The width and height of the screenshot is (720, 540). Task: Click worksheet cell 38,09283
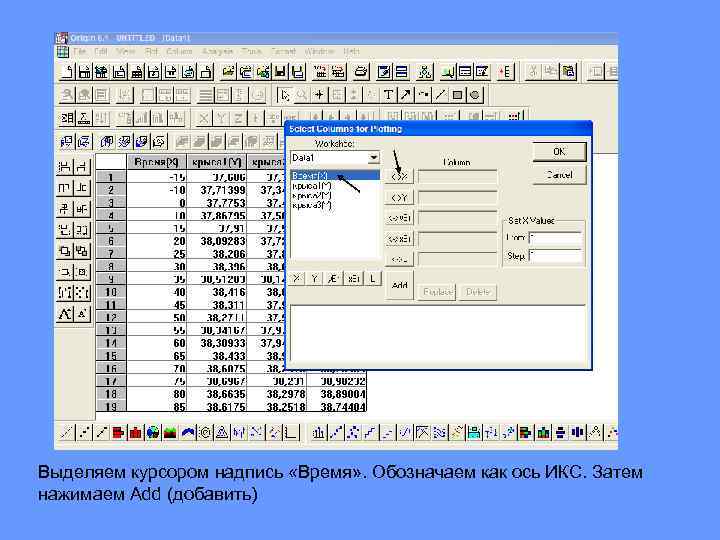(x=217, y=241)
